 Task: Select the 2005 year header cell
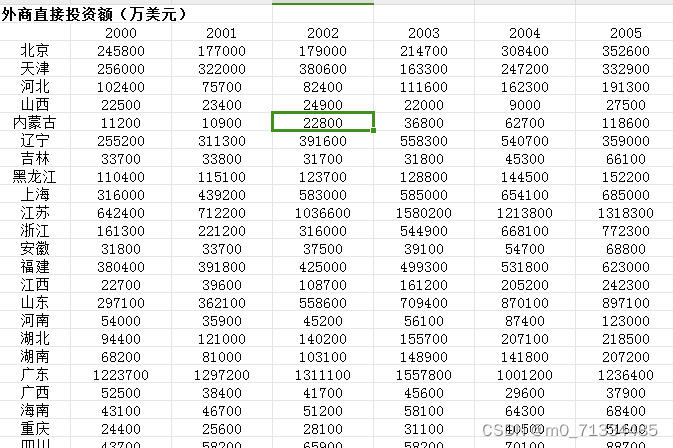[x=626, y=33]
